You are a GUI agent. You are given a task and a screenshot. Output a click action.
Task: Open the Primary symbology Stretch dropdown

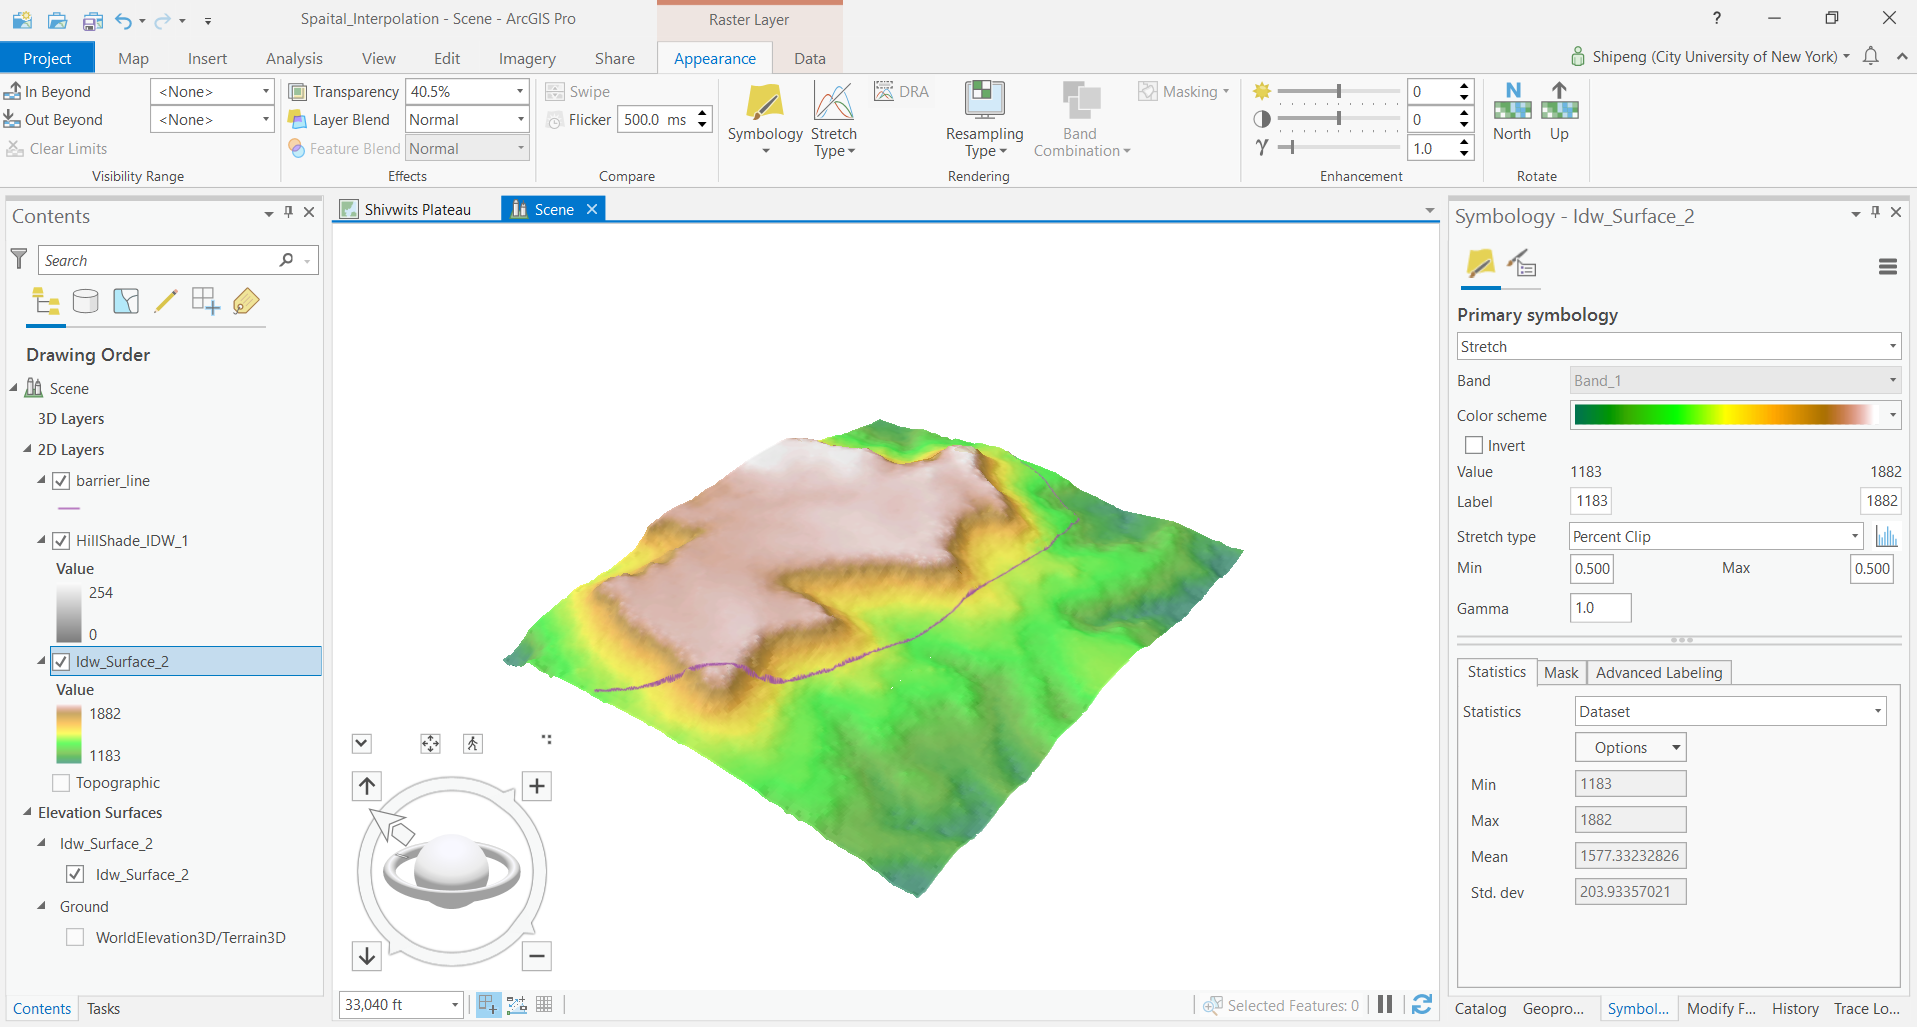click(1678, 347)
